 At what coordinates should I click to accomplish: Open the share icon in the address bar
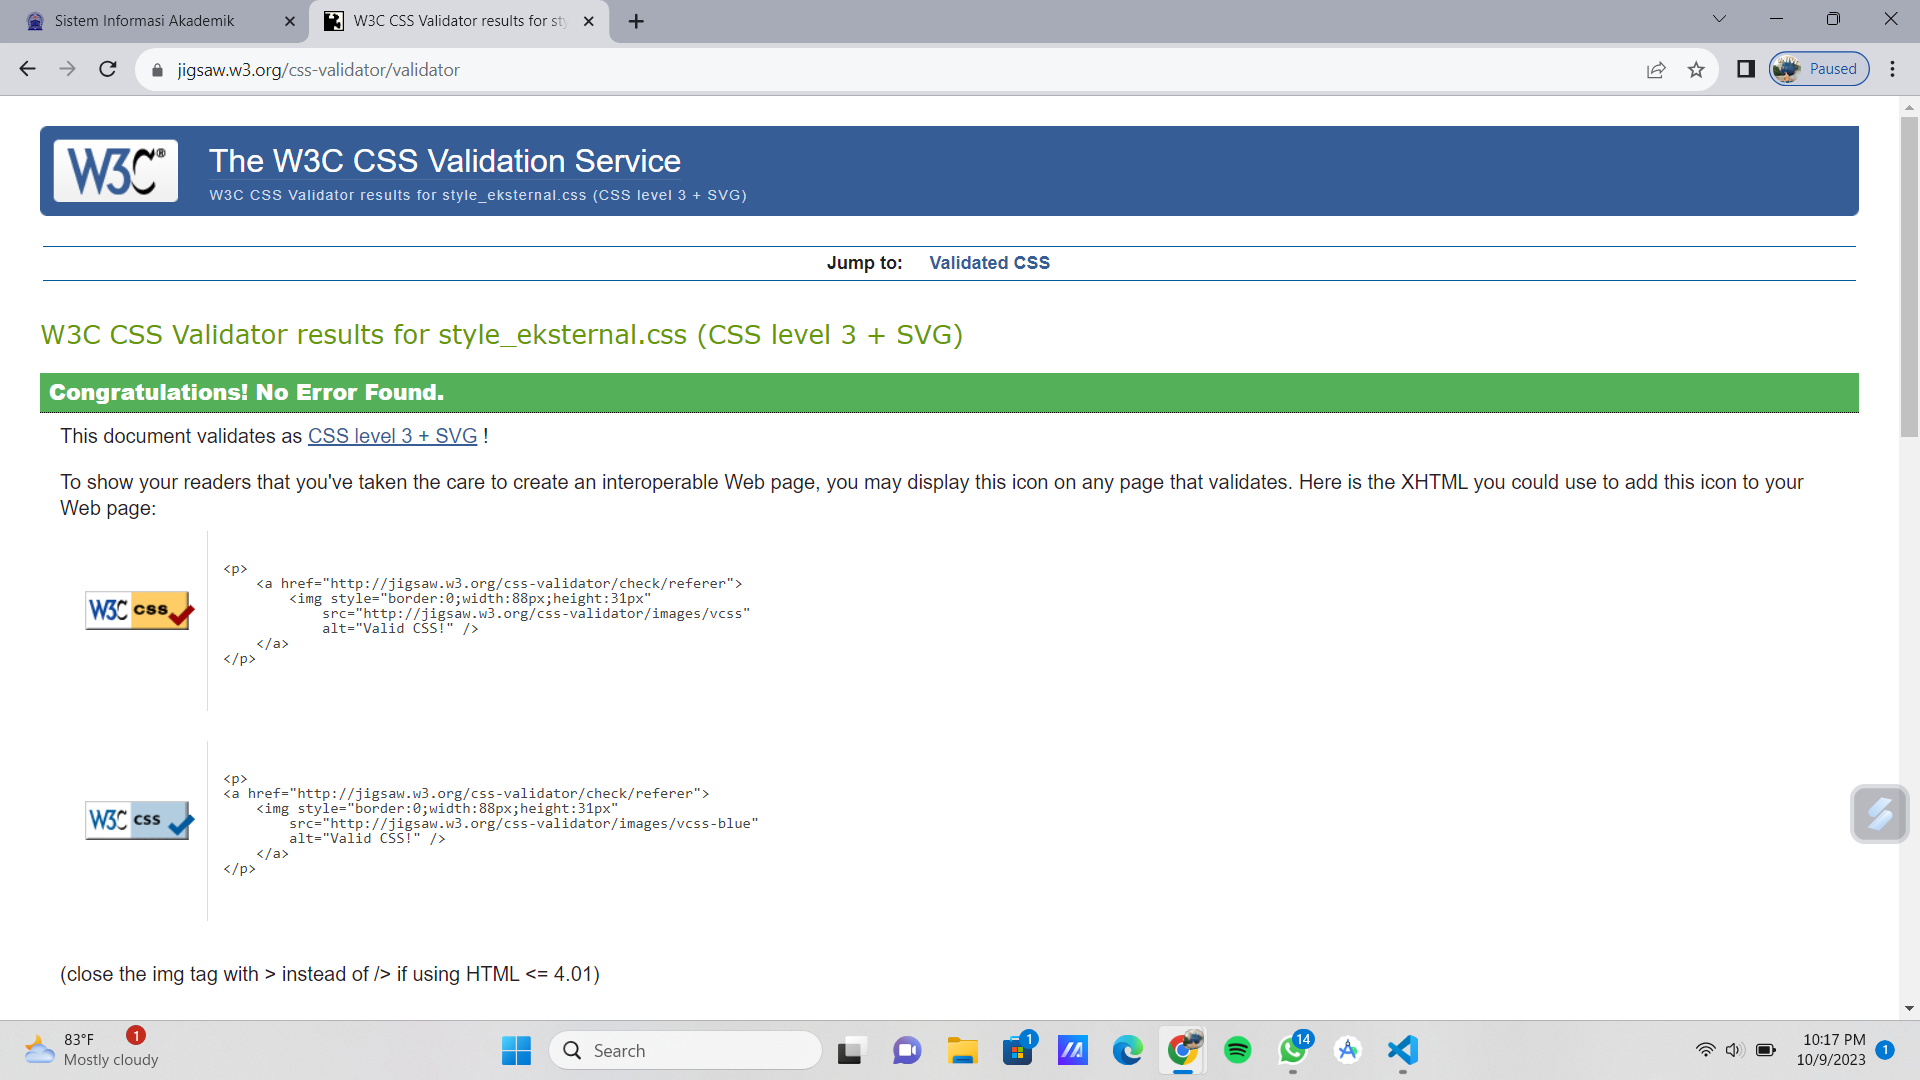pyautogui.click(x=1657, y=70)
